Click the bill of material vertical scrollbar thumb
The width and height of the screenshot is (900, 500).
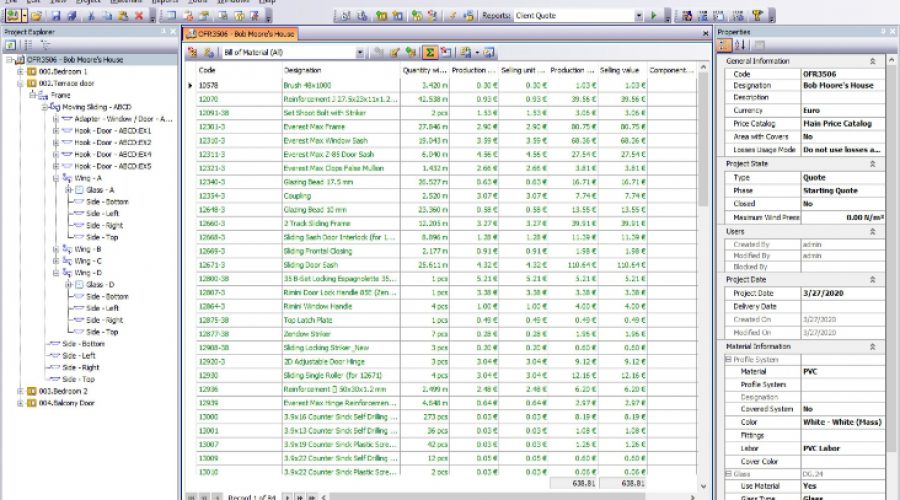click(x=703, y=141)
